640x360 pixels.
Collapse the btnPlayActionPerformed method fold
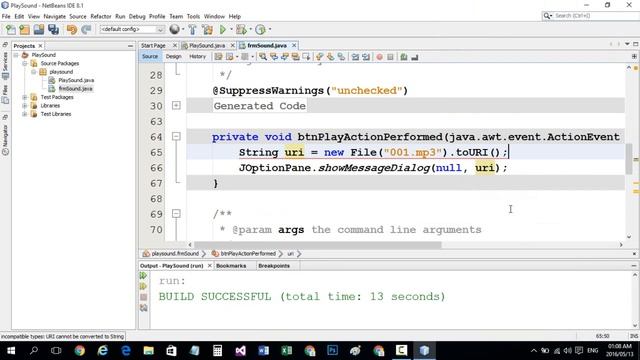coord(176,136)
